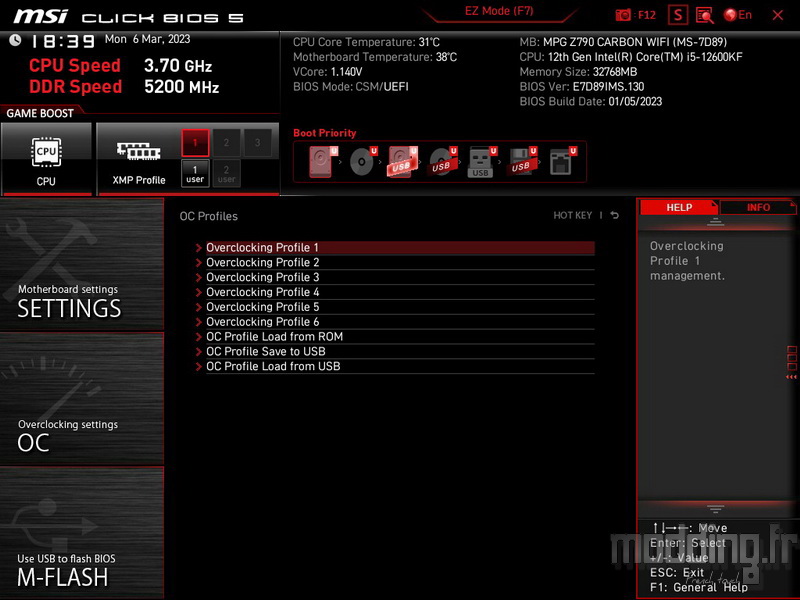
Task: Select the USB key boot device icon
Action: [x=482, y=162]
